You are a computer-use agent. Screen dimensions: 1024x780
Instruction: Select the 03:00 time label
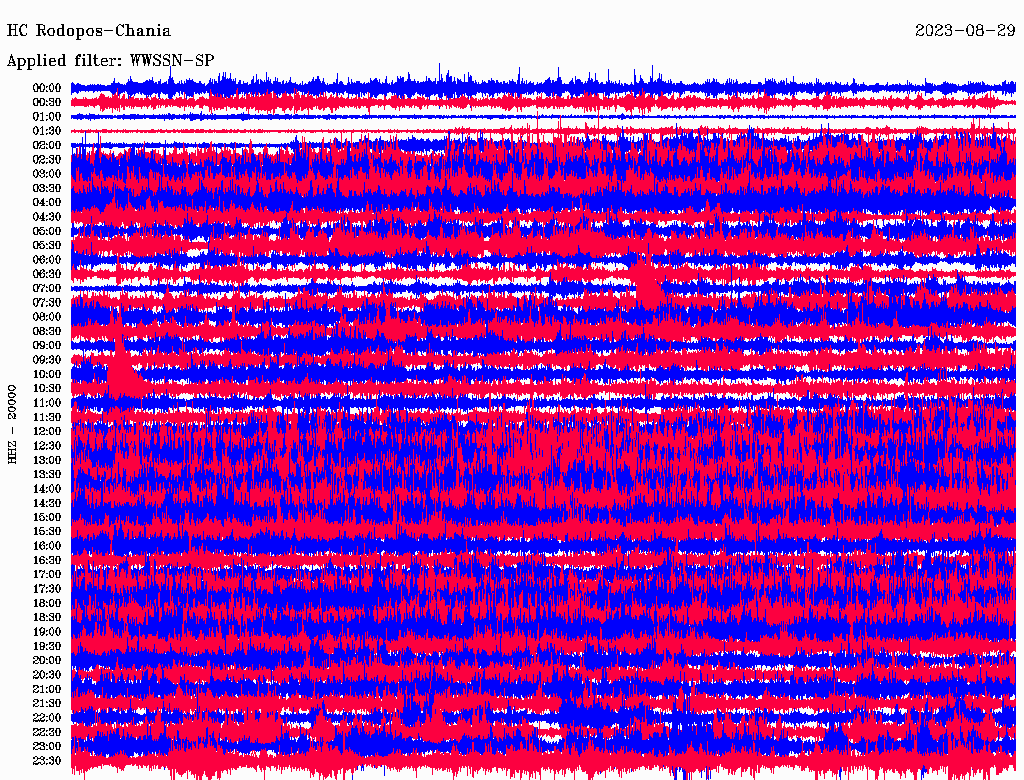pos(47,174)
